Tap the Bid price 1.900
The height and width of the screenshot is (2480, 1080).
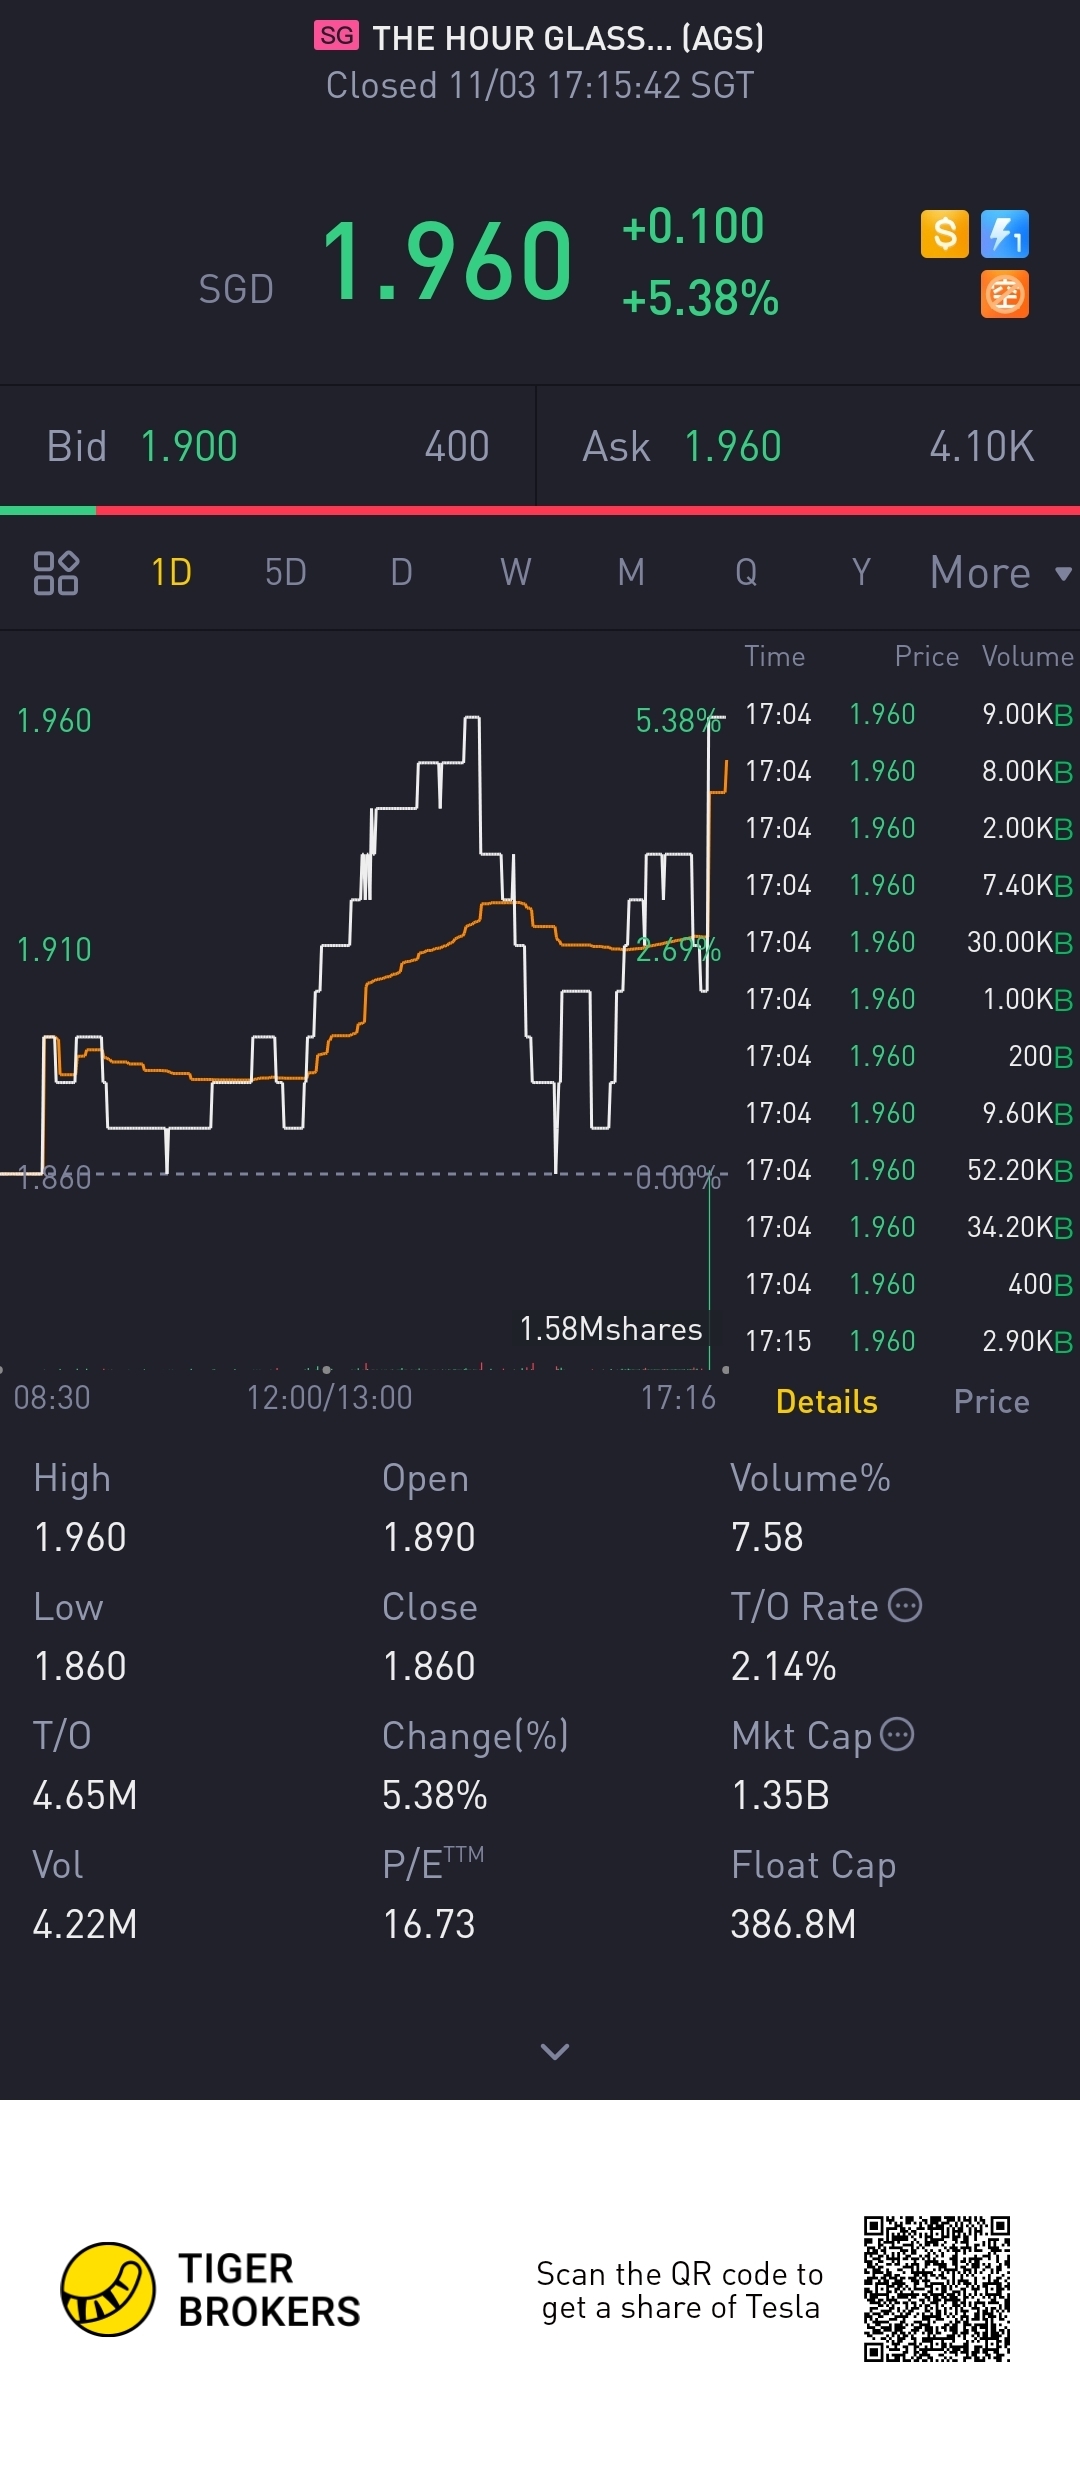click(189, 447)
